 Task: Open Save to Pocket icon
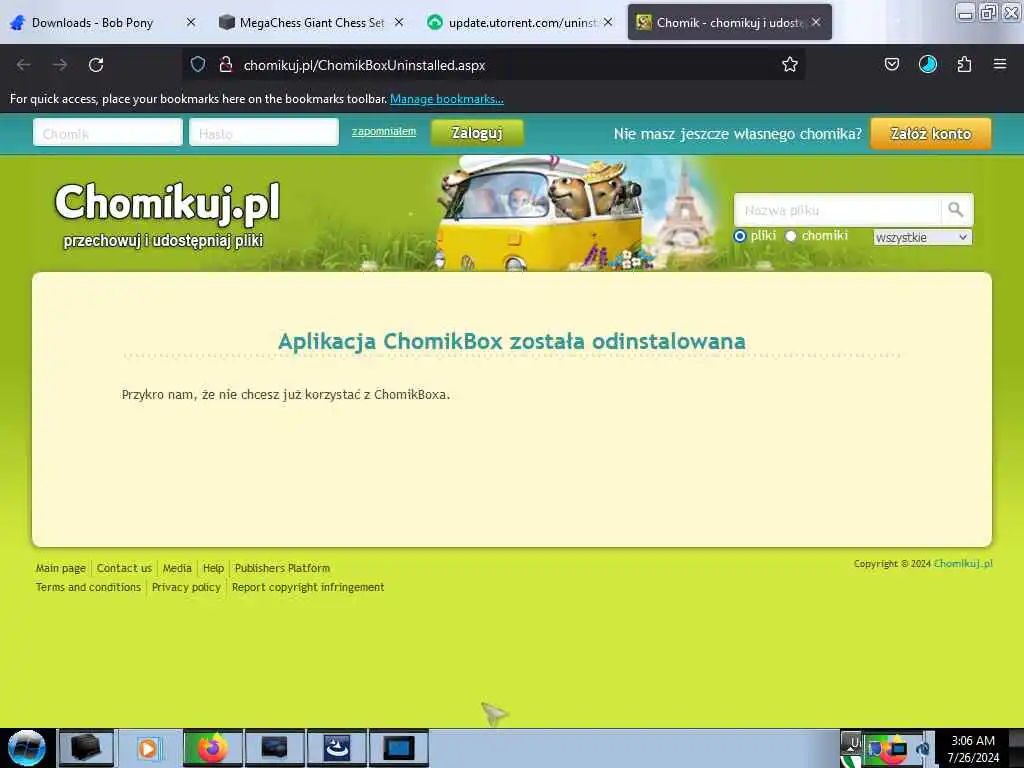click(x=891, y=64)
